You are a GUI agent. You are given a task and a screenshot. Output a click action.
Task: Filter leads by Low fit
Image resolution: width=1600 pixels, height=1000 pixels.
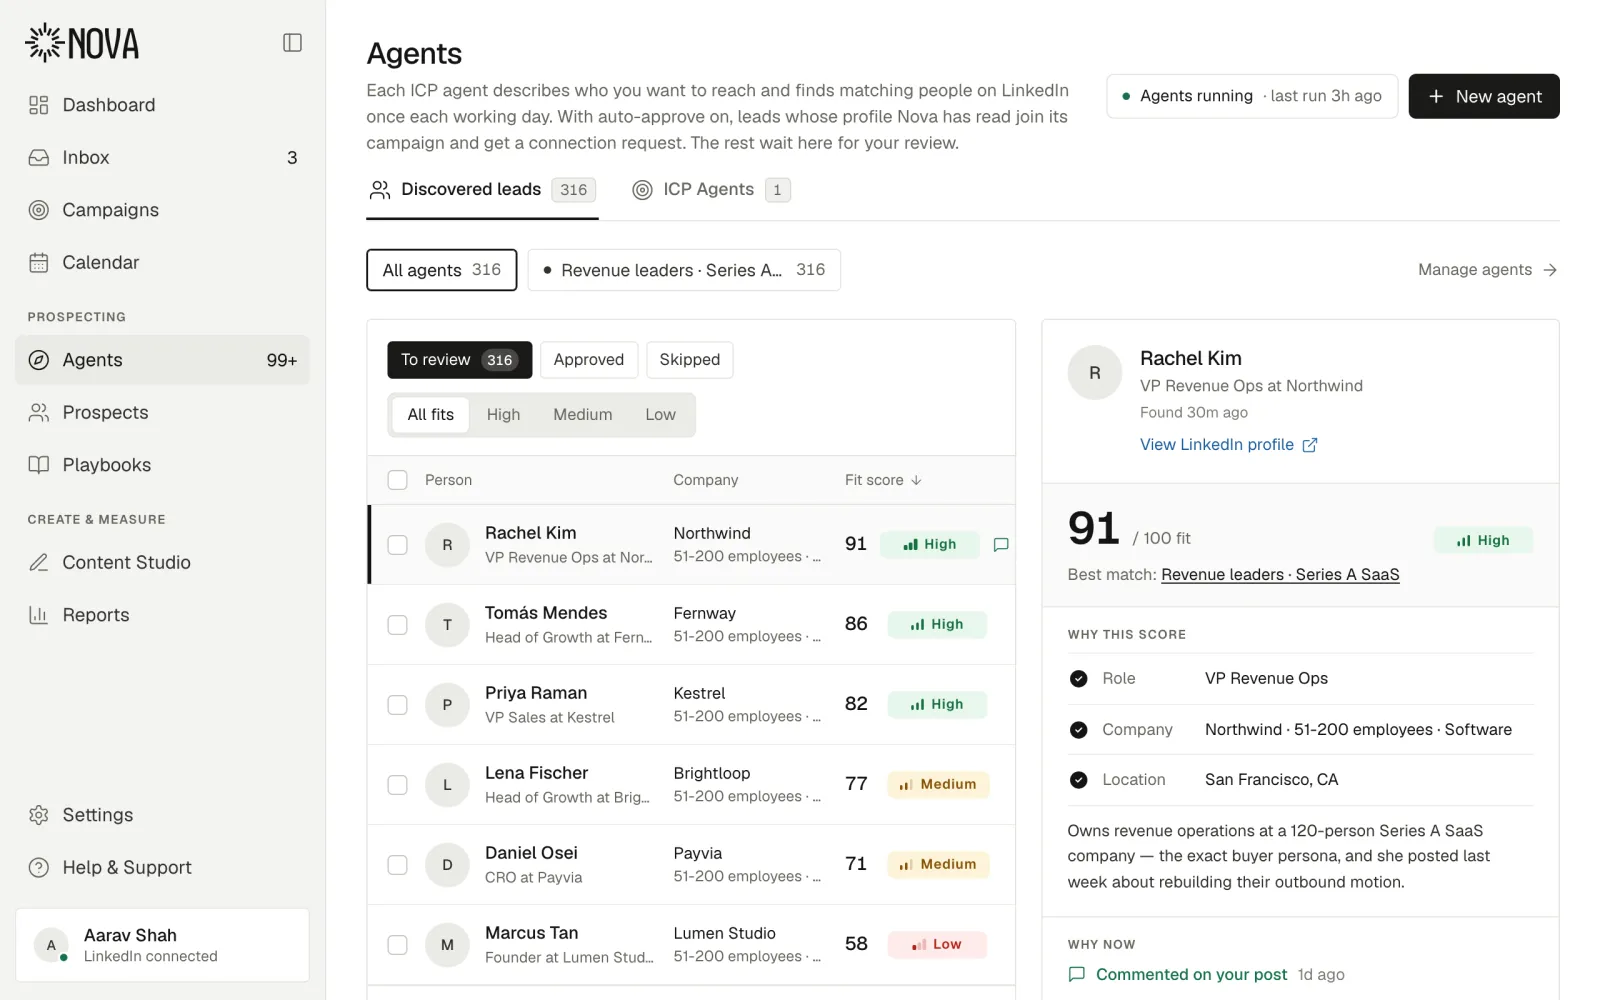(x=660, y=415)
